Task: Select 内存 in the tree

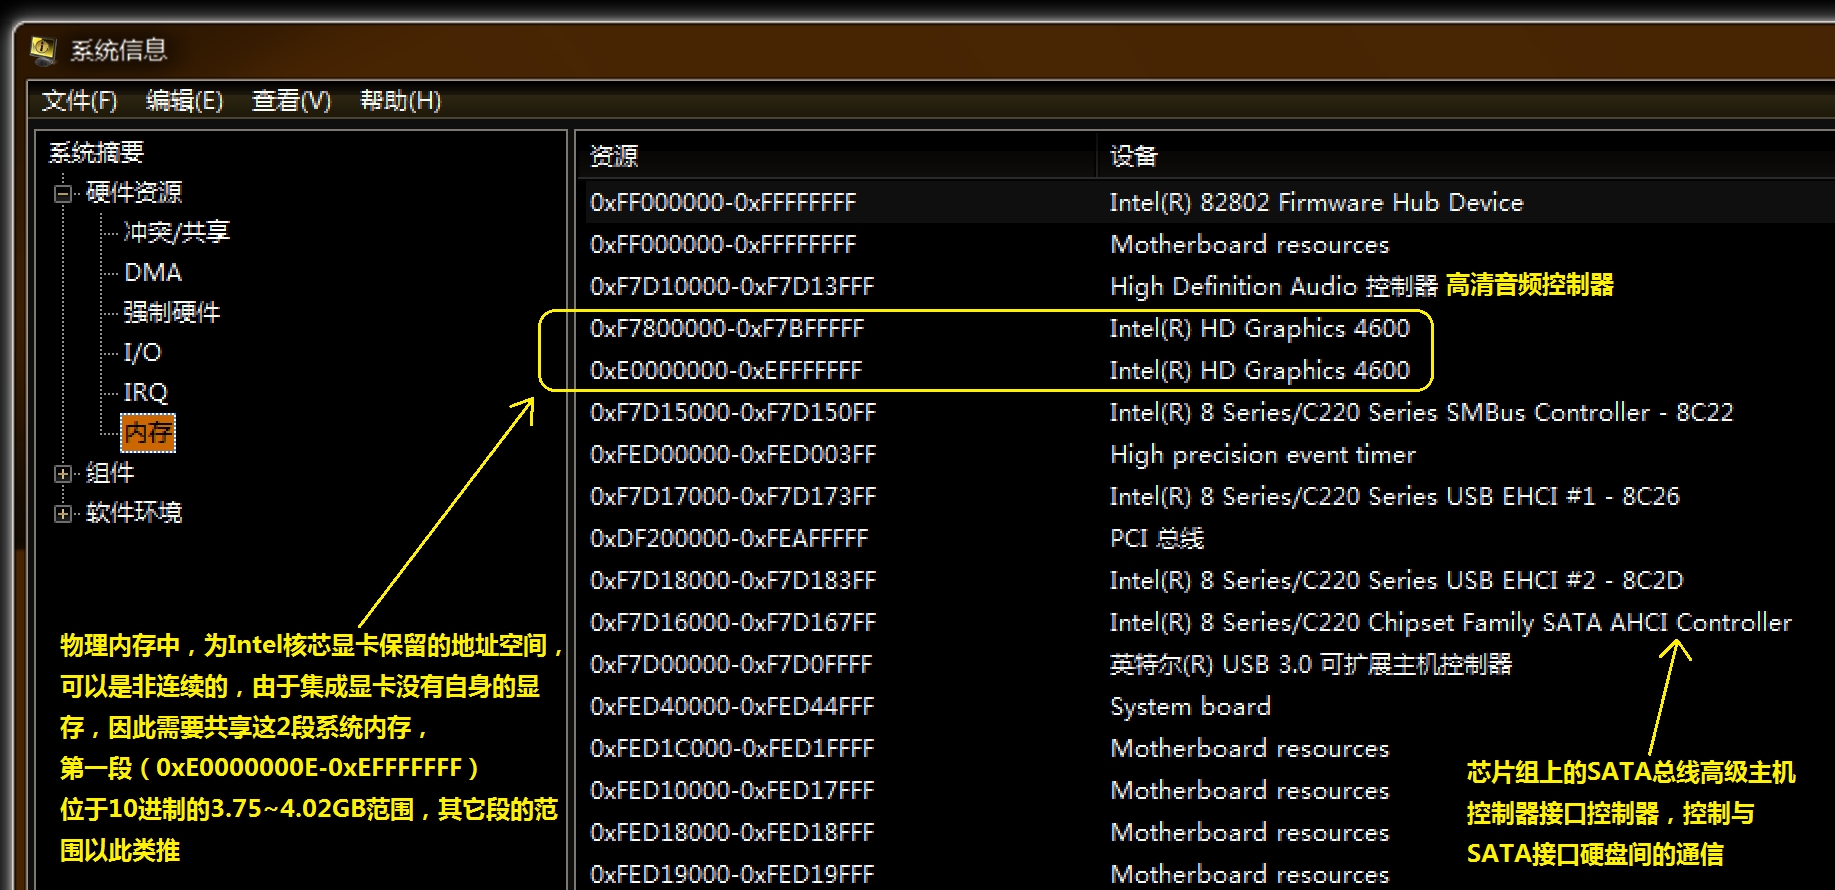Action: click(x=148, y=433)
